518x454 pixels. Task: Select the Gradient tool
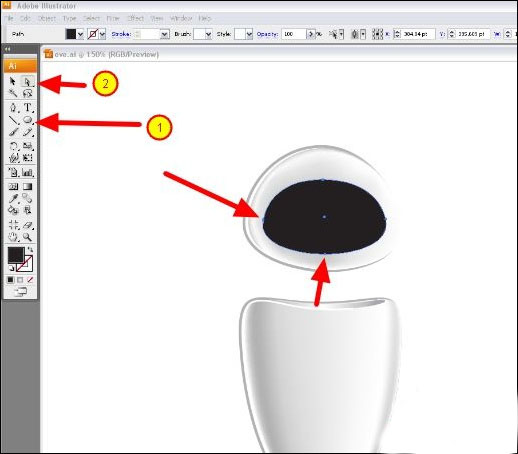[28, 186]
